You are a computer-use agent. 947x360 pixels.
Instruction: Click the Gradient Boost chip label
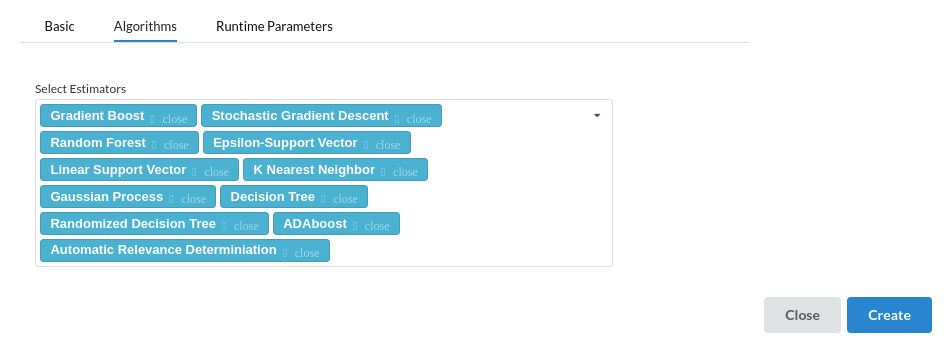click(97, 115)
